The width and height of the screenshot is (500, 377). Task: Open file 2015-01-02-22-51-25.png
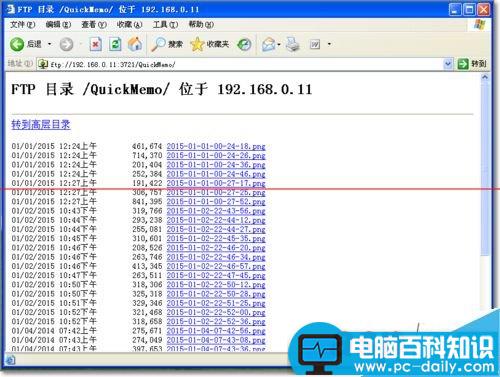pos(216,303)
